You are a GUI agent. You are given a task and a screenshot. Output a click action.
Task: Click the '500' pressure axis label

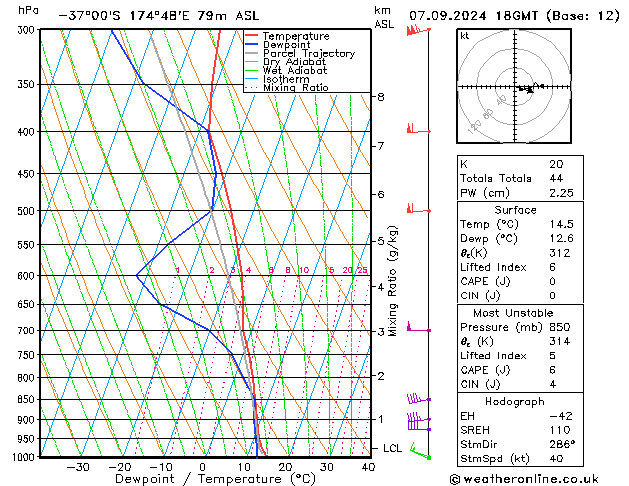(28, 211)
